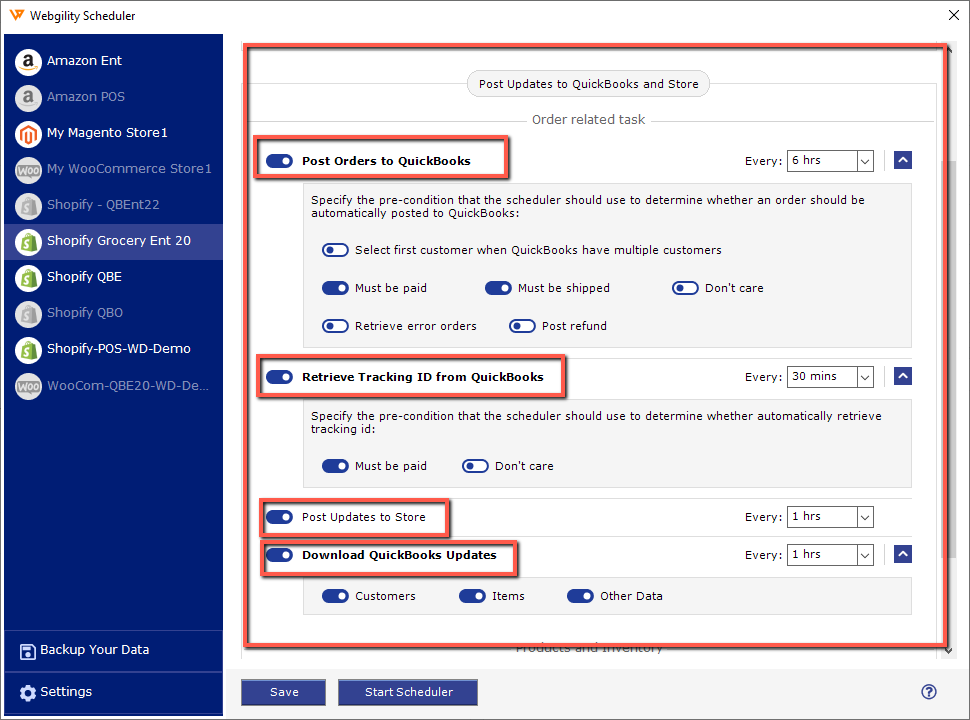
Task: Select My Magento Store1 label
Action: tap(107, 132)
